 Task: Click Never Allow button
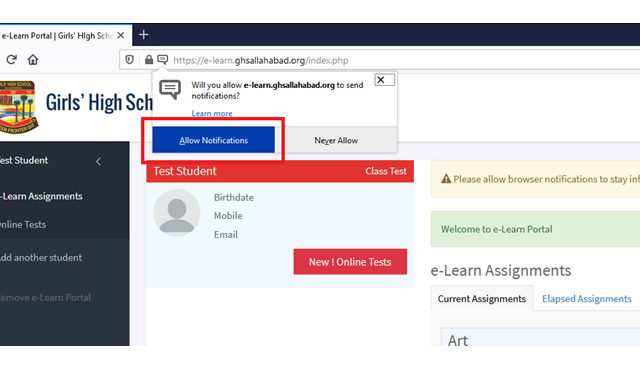[336, 140]
